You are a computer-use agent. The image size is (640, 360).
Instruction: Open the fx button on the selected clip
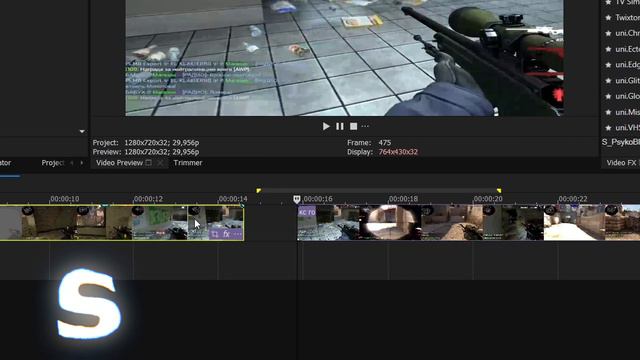(226, 234)
